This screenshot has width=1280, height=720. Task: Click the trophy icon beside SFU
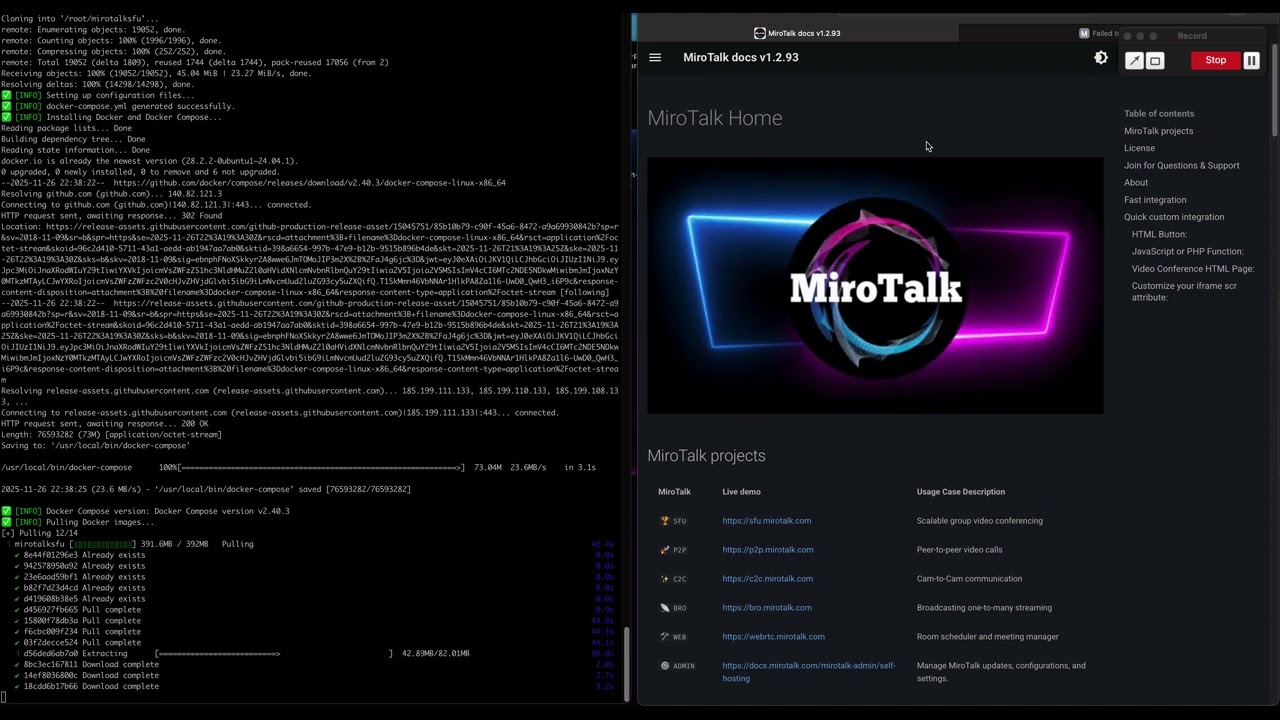tap(664, 520)
